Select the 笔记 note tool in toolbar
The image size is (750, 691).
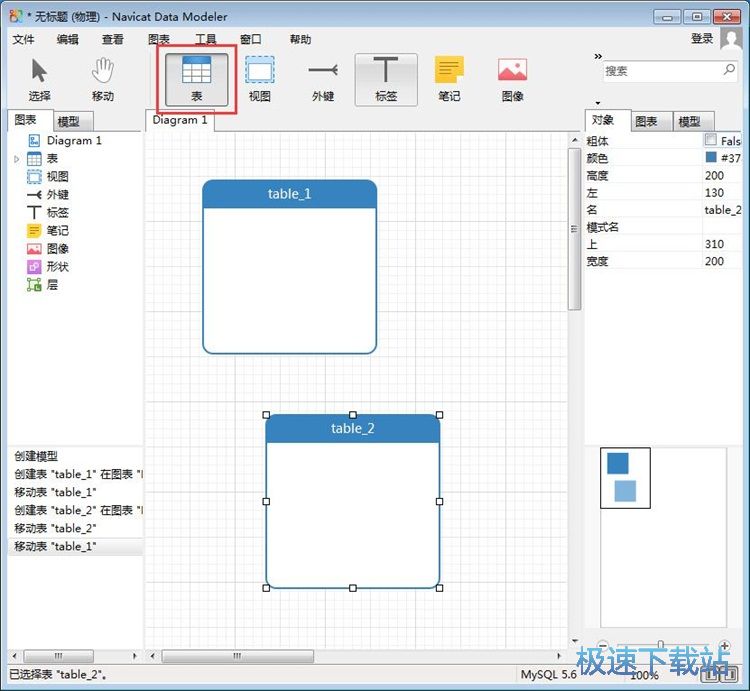[x=449, y=79]
